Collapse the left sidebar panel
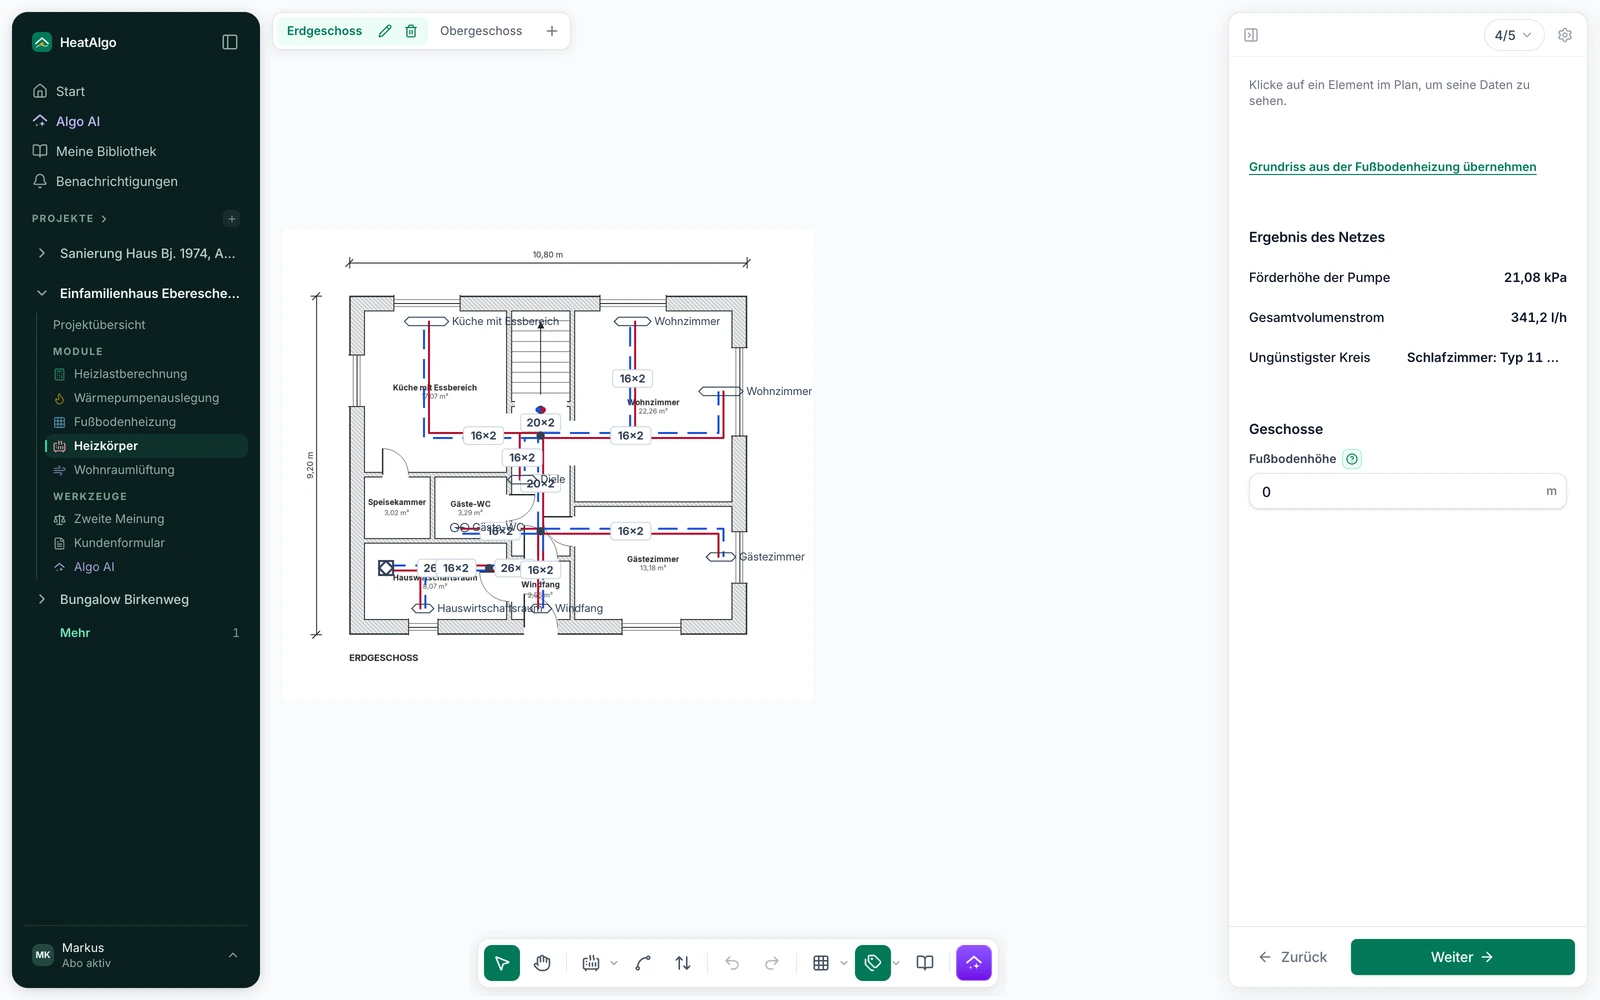Viewport: 1600px width, 1000px height. tap(230, 42)
